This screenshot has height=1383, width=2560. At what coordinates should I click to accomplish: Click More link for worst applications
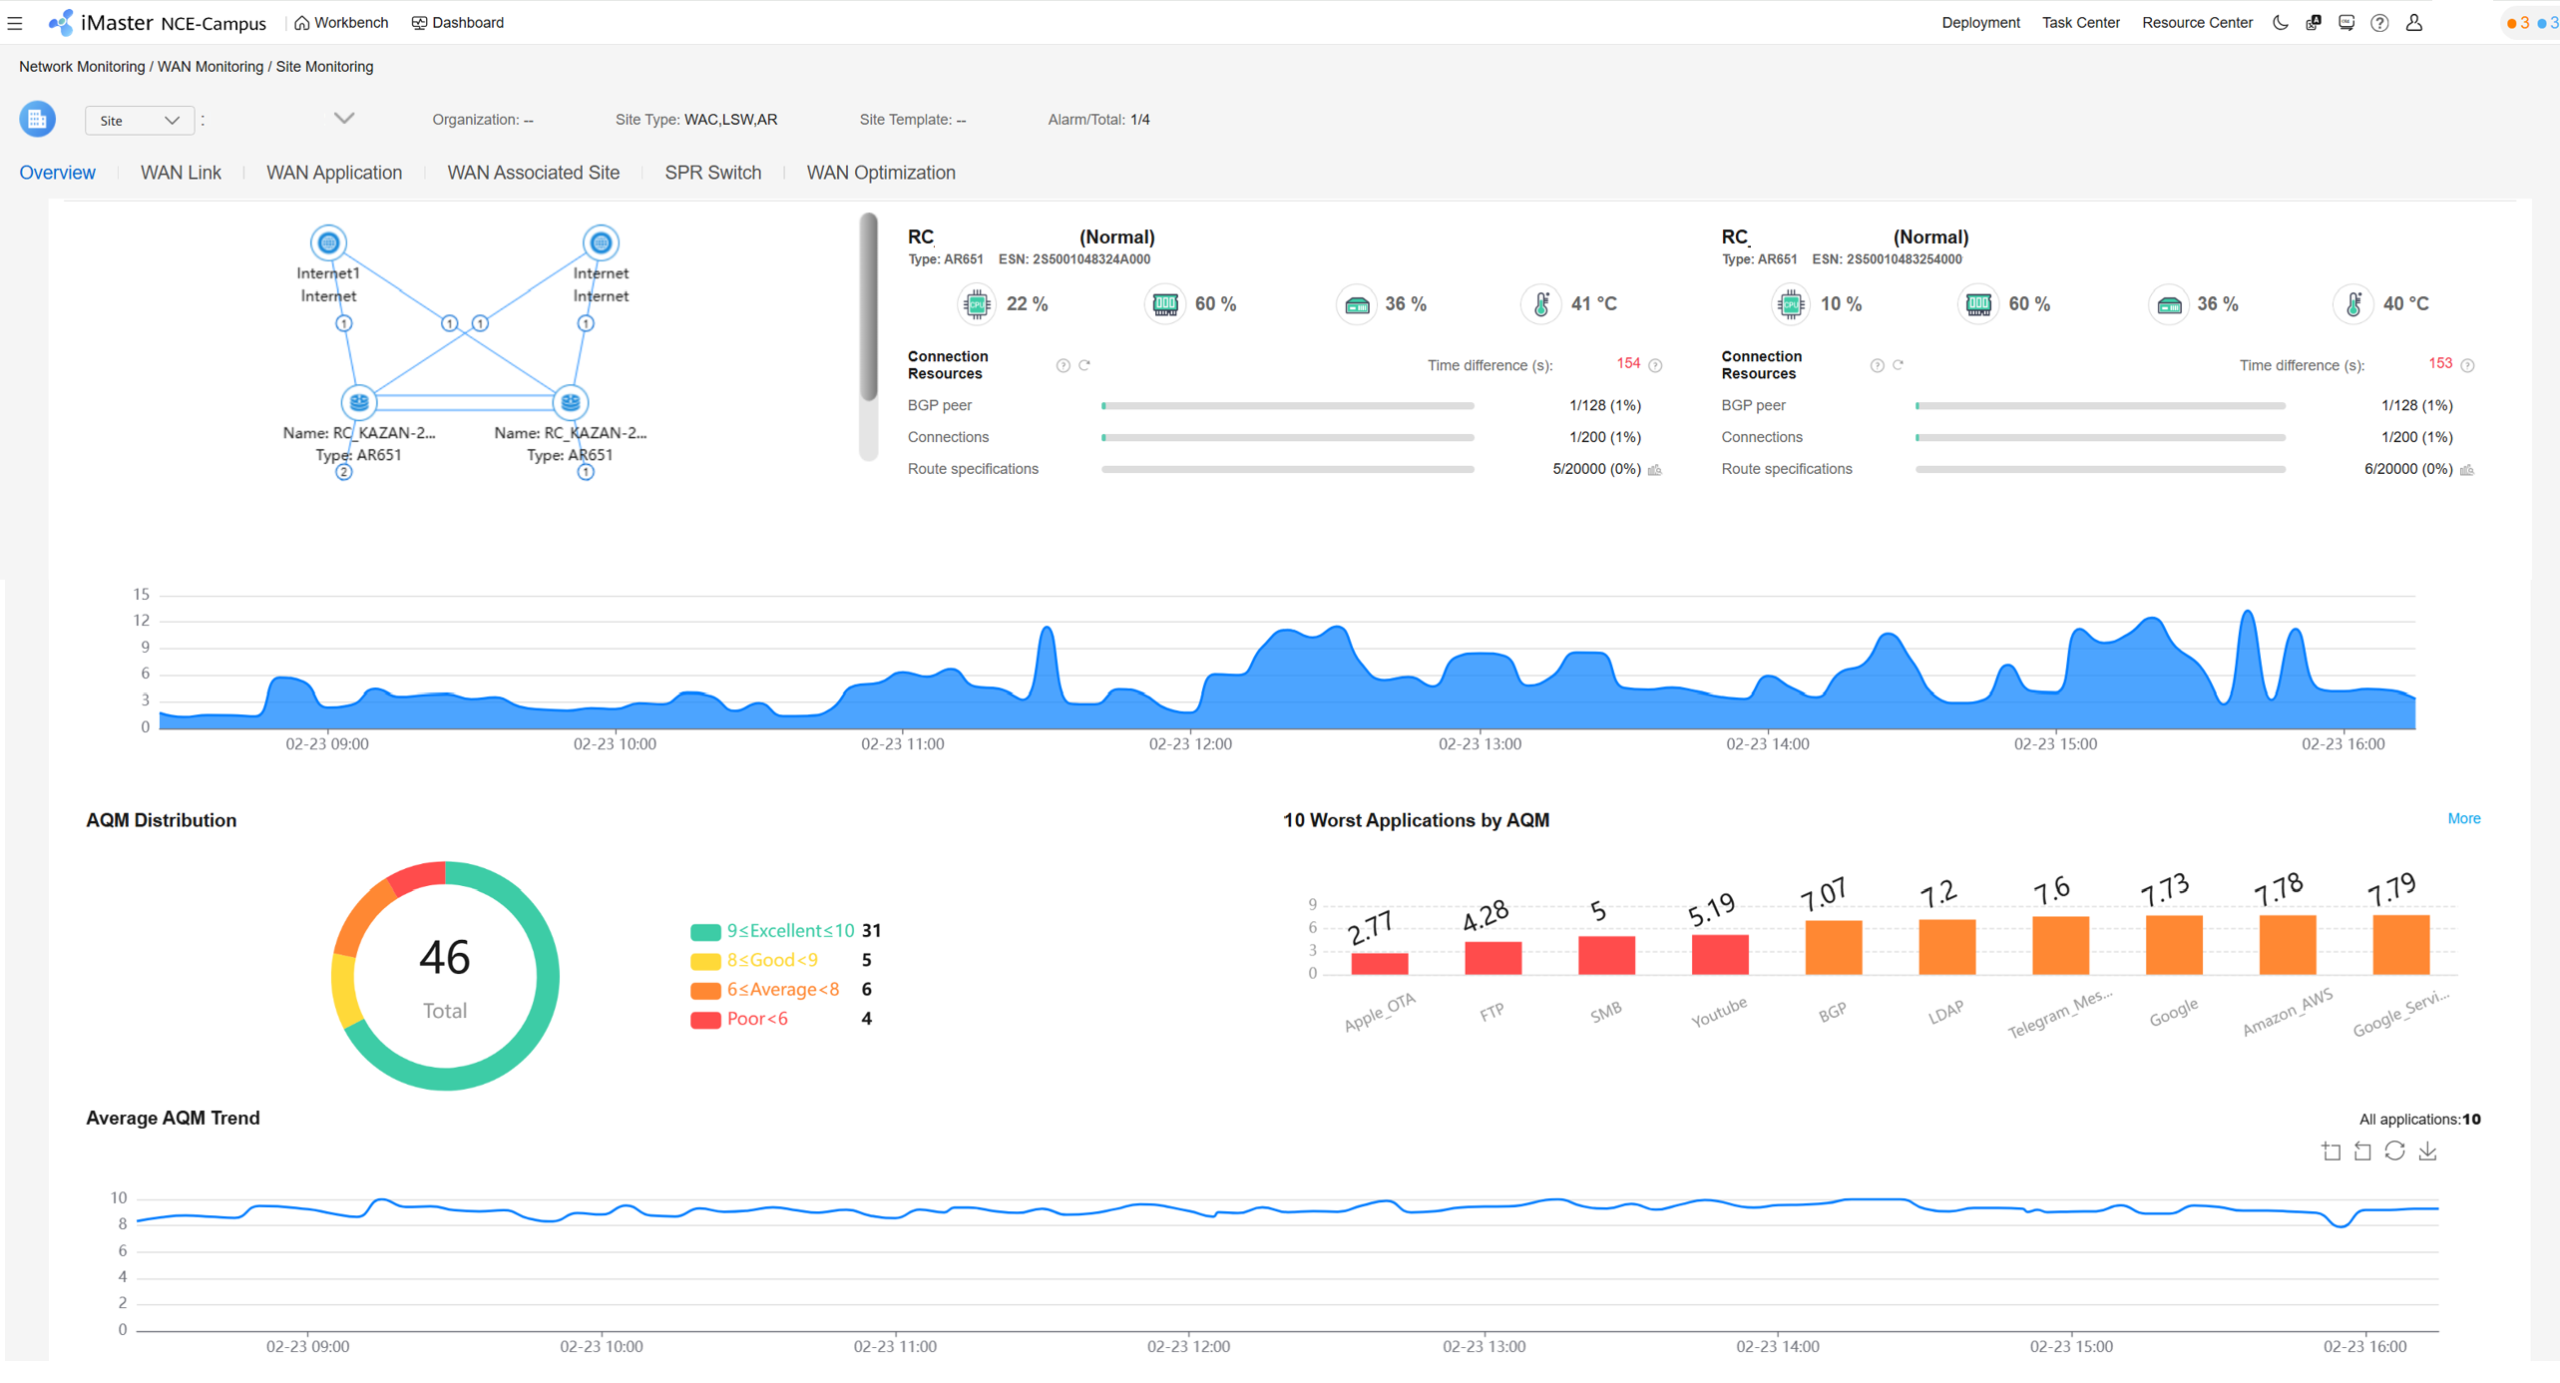2463,818
